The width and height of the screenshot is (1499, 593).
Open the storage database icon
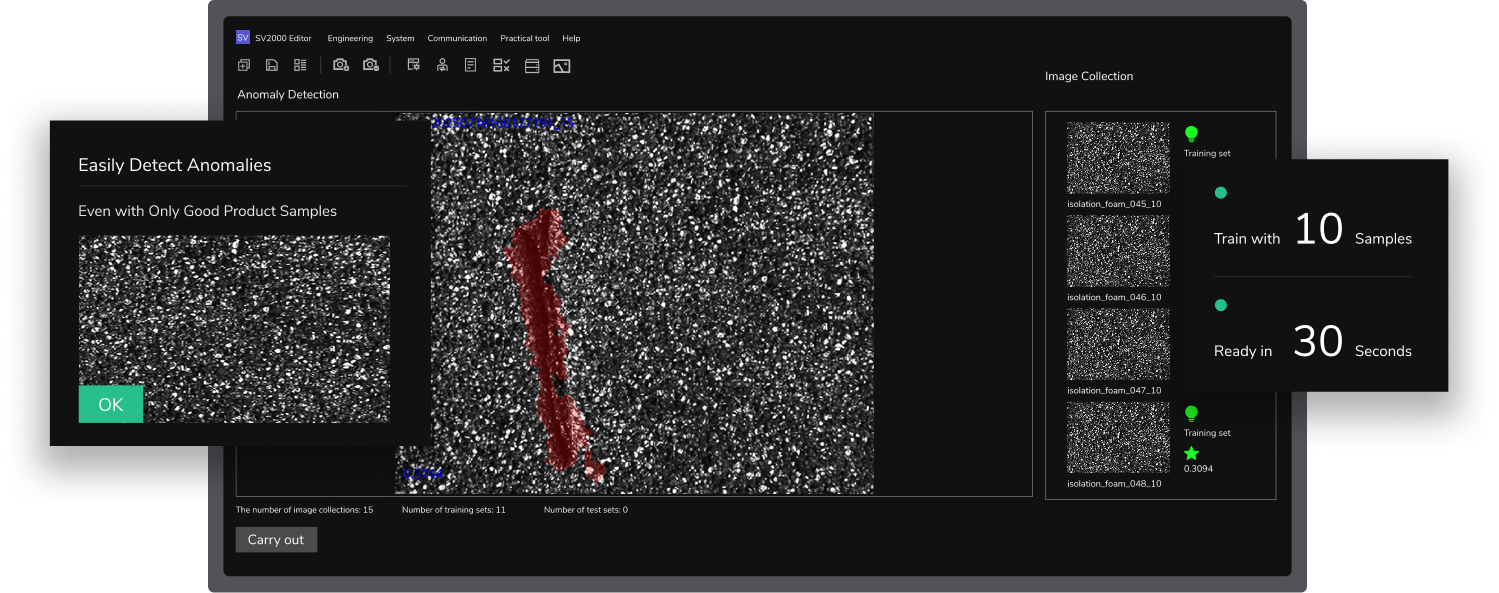532,66
